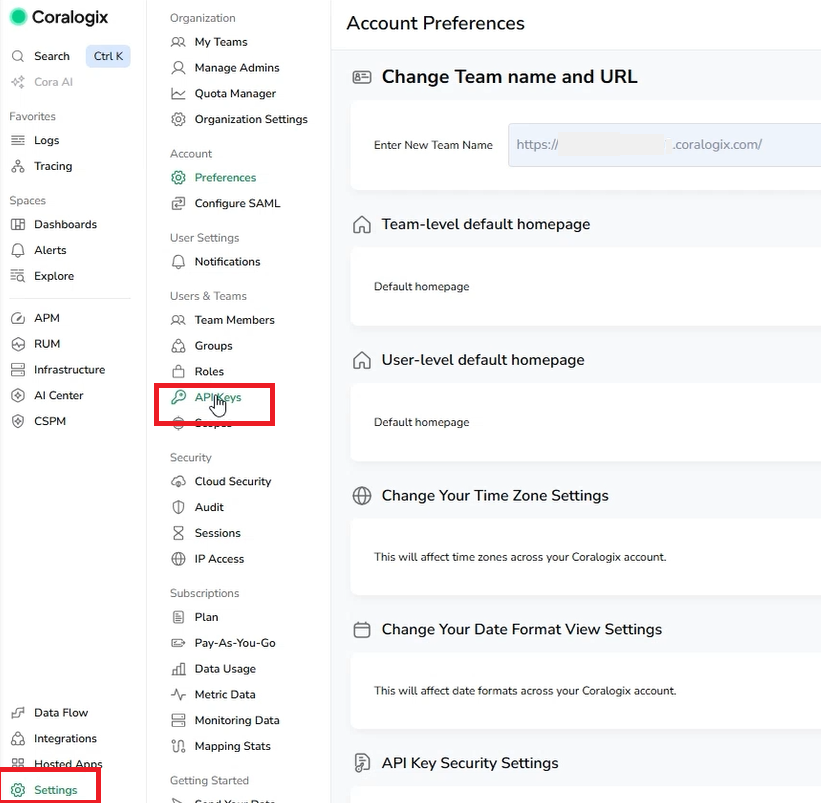Open the Audit settings page
821x803 pixels.
click(209, 507)
